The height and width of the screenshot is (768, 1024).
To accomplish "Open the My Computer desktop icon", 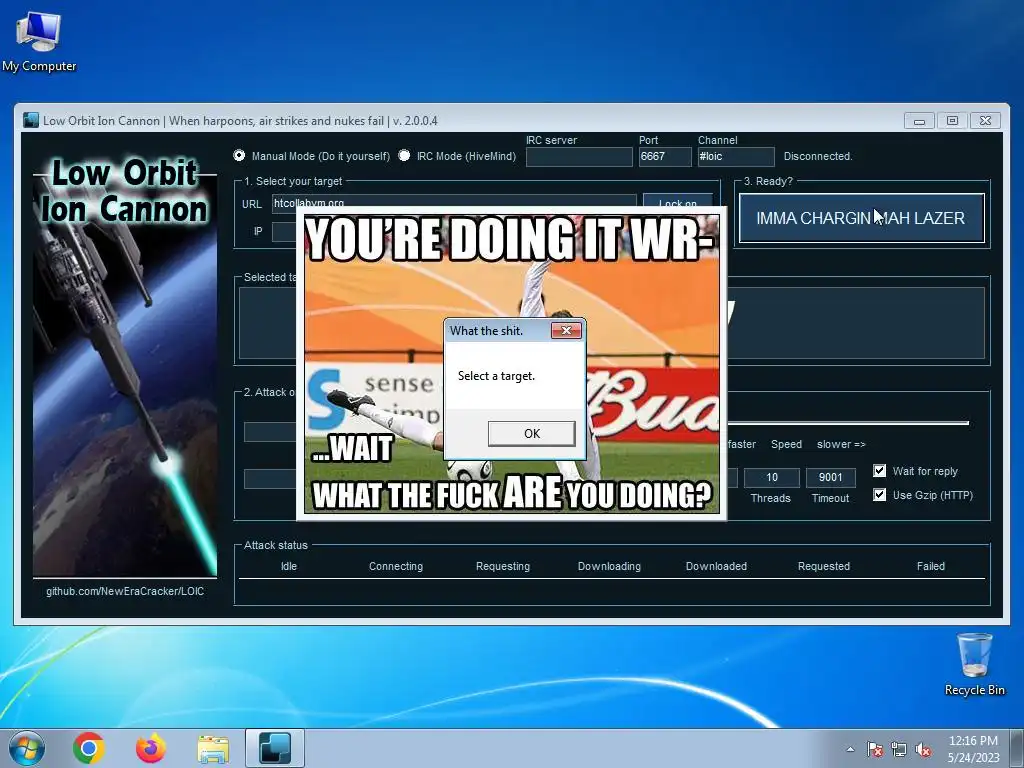I will 39,42.
